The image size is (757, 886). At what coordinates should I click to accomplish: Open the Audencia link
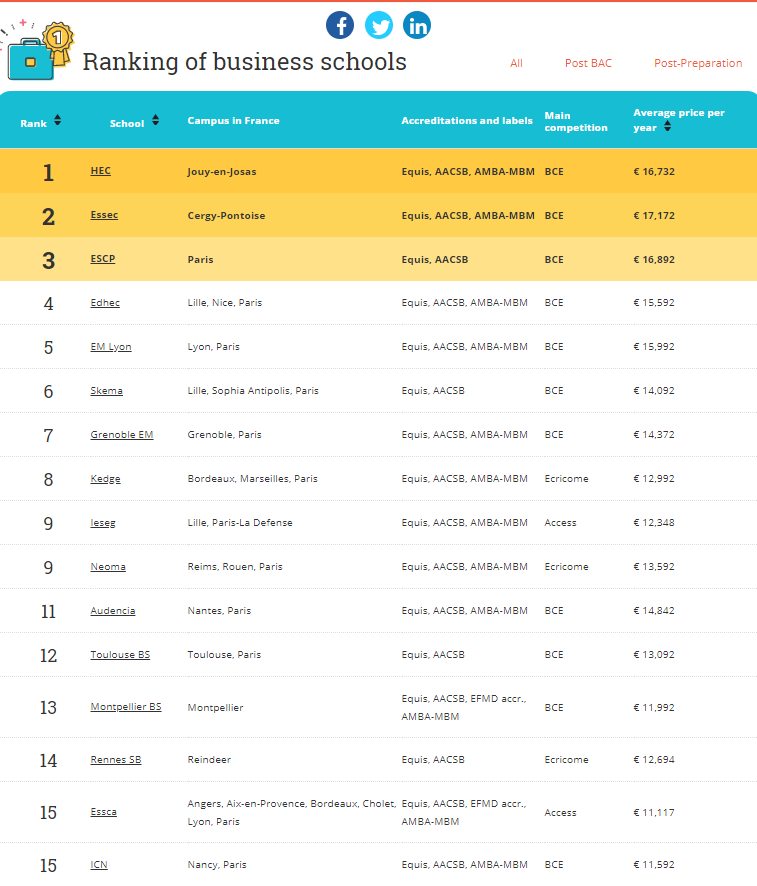coord(113,611)
